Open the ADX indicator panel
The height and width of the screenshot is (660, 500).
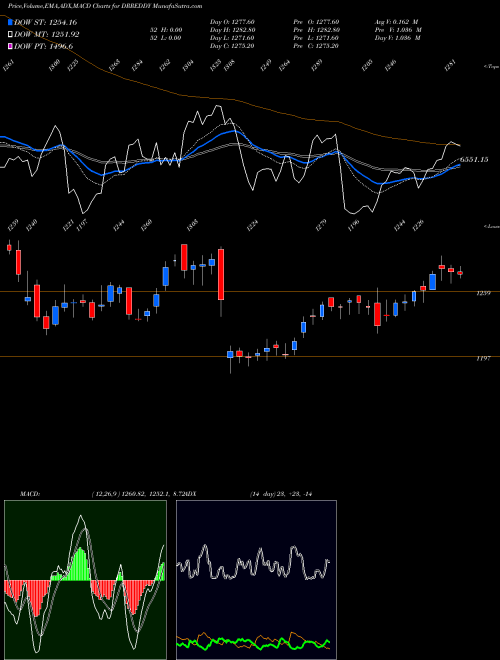tap(256, 580)
